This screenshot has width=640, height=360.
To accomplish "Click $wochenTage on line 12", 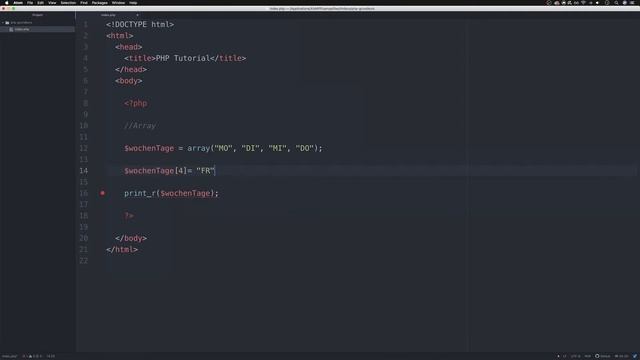I will (149, 148).
